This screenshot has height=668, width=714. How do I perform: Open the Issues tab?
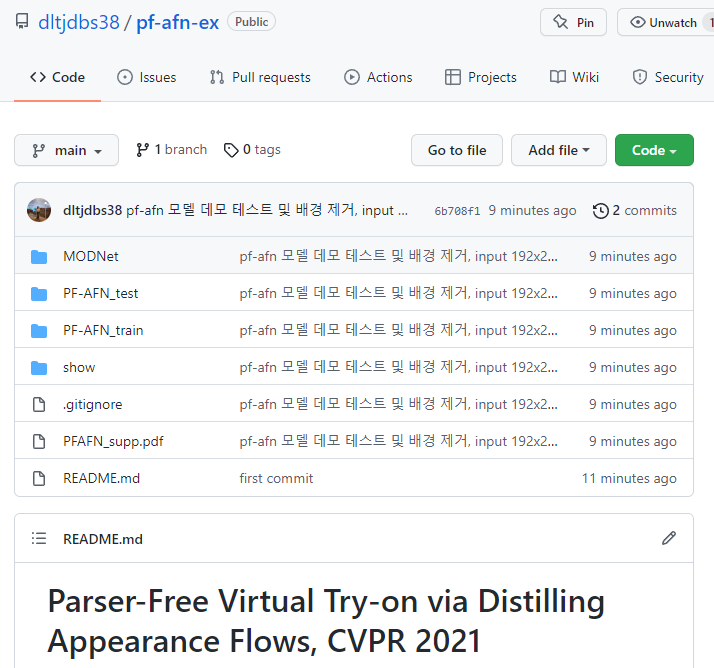coord(147,77)
